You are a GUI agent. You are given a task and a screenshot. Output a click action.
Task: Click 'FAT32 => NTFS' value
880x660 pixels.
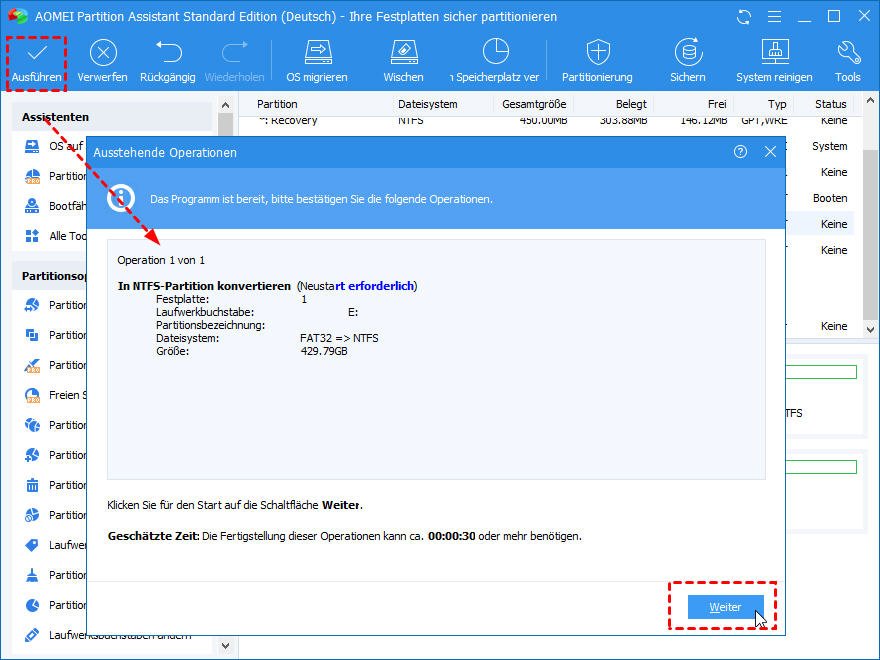339,338
